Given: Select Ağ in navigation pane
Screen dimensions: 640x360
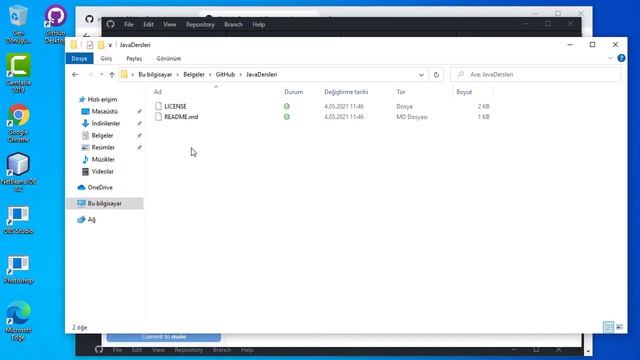Looking at the screenshot, I should coord(91,219).
